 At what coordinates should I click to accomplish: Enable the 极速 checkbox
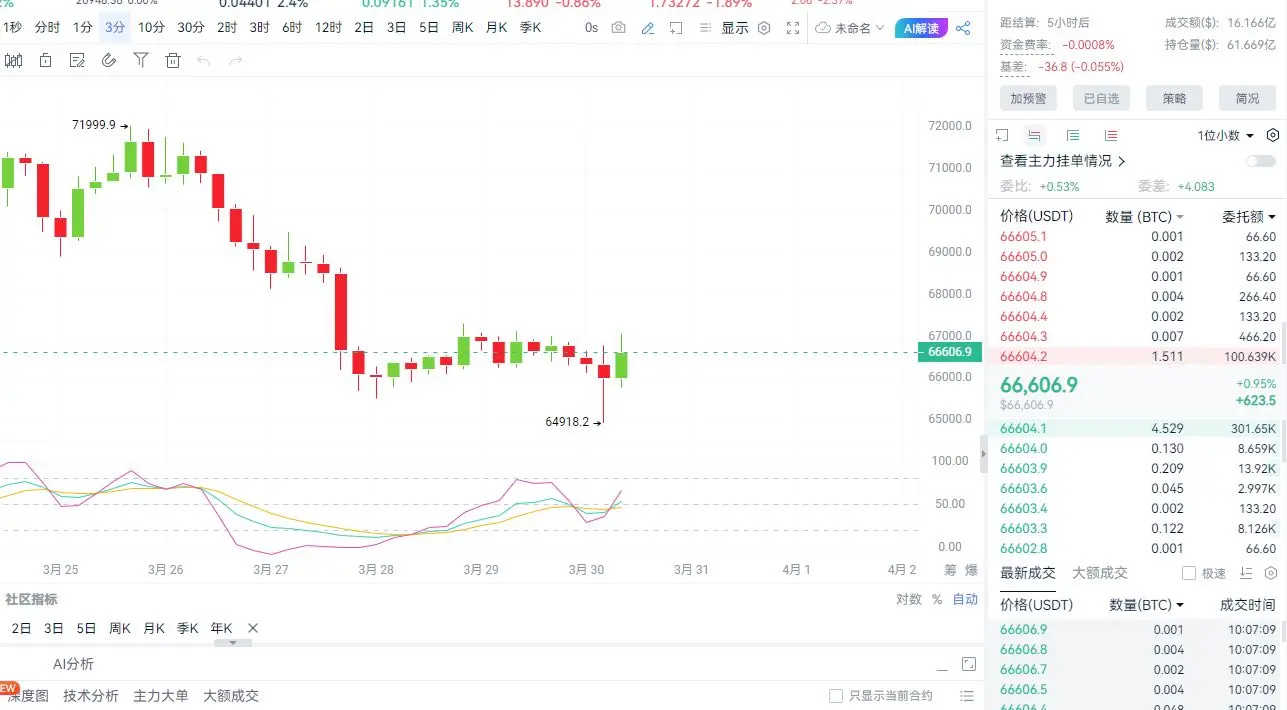(x=1189, y=573)
